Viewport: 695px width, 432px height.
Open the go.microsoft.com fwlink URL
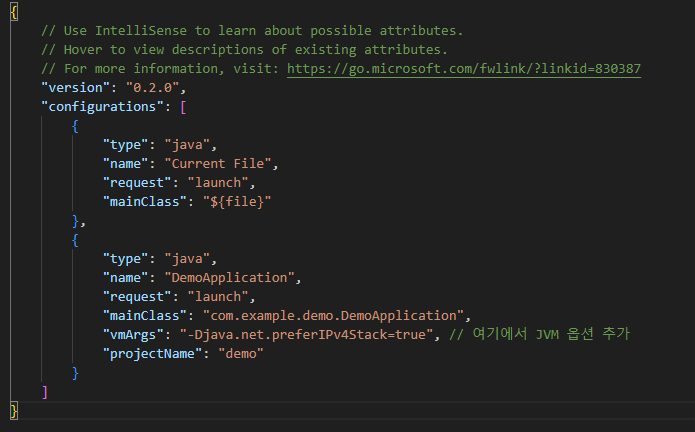tap(464, 69)
